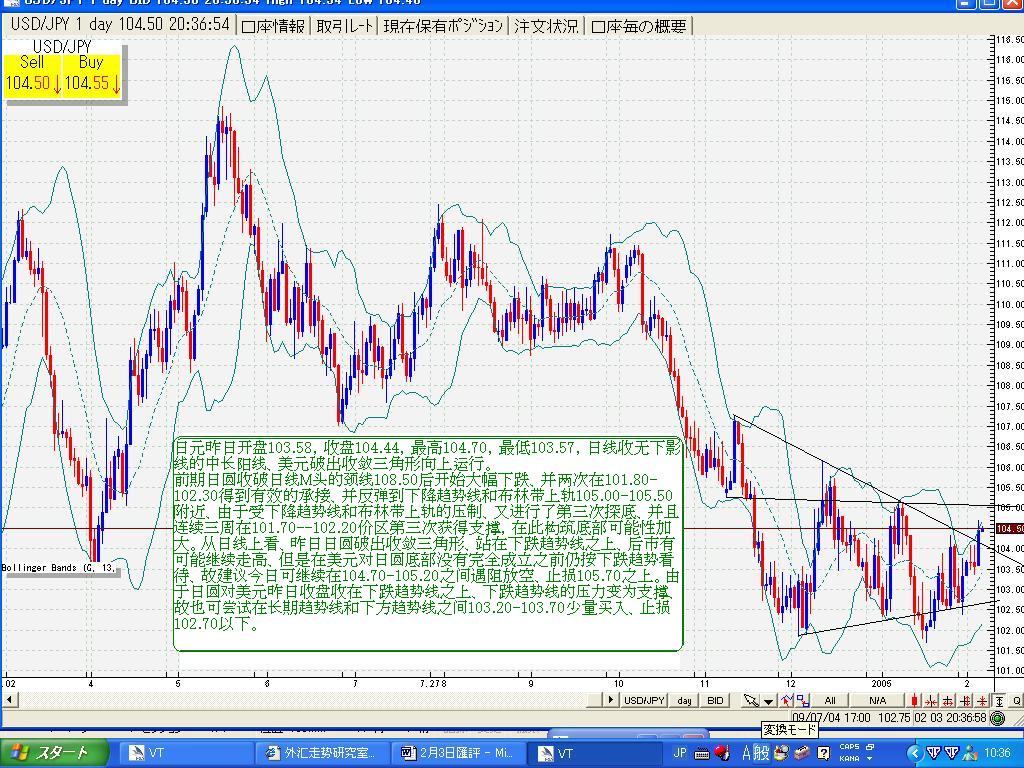This screenshot has height=768, width=1024.
Task: Click the Q zoom button in chart toolbar
Action: 1016,701
